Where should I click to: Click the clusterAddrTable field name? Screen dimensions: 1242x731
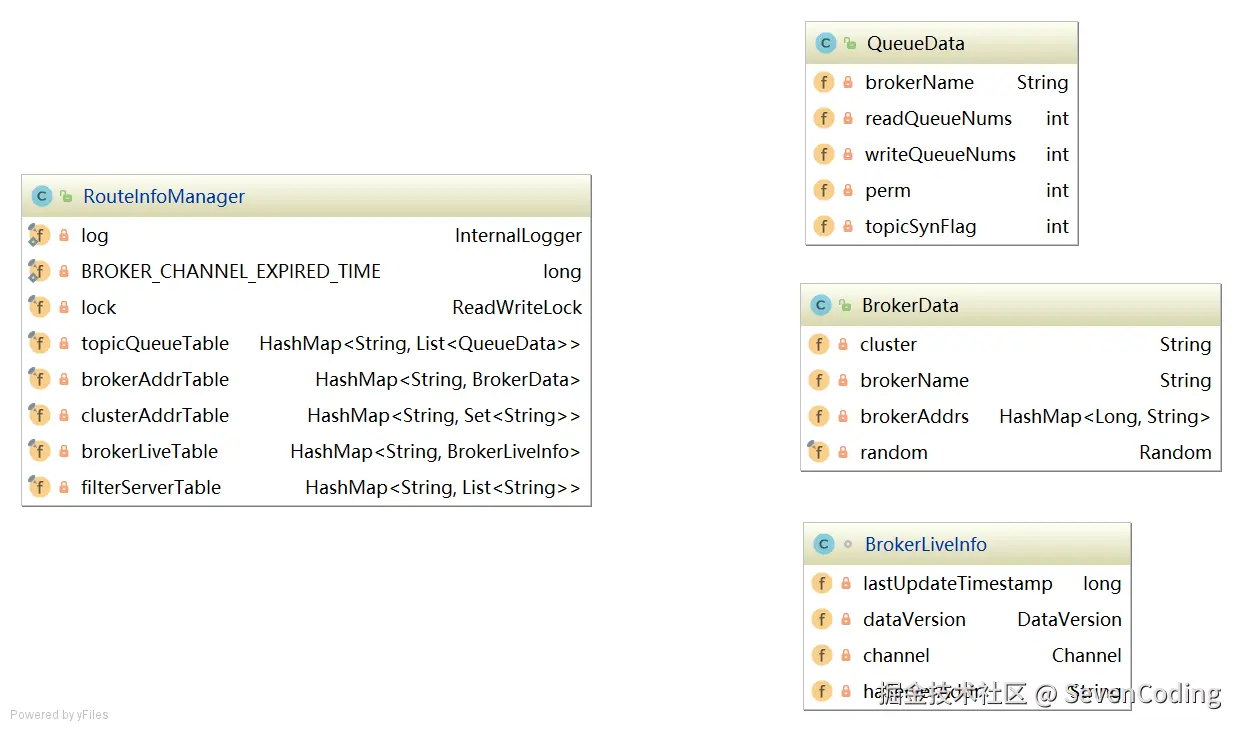click(x=155, y=415)
